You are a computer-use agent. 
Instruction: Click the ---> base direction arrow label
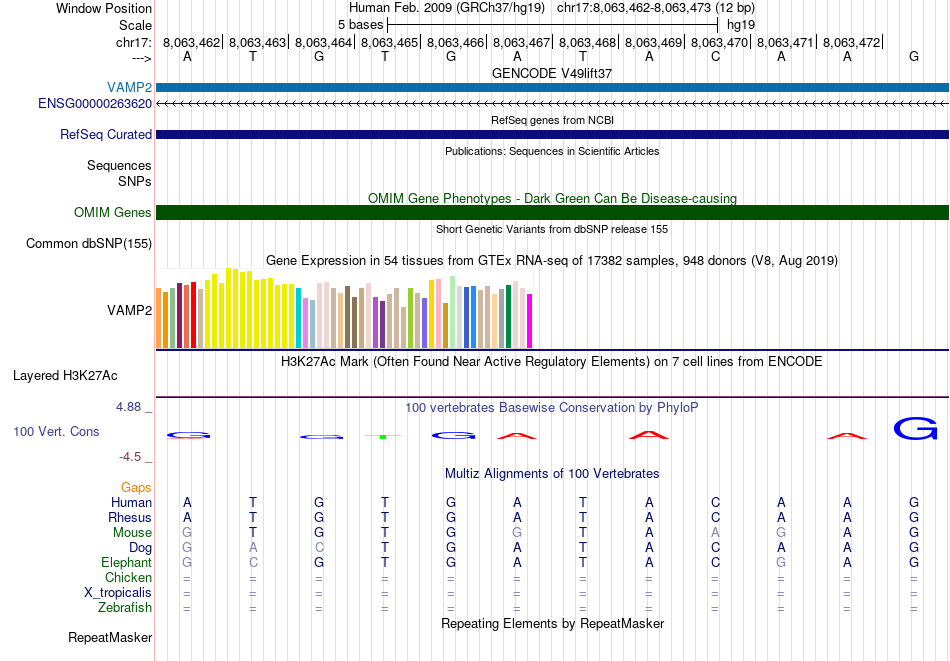(142, 58)
